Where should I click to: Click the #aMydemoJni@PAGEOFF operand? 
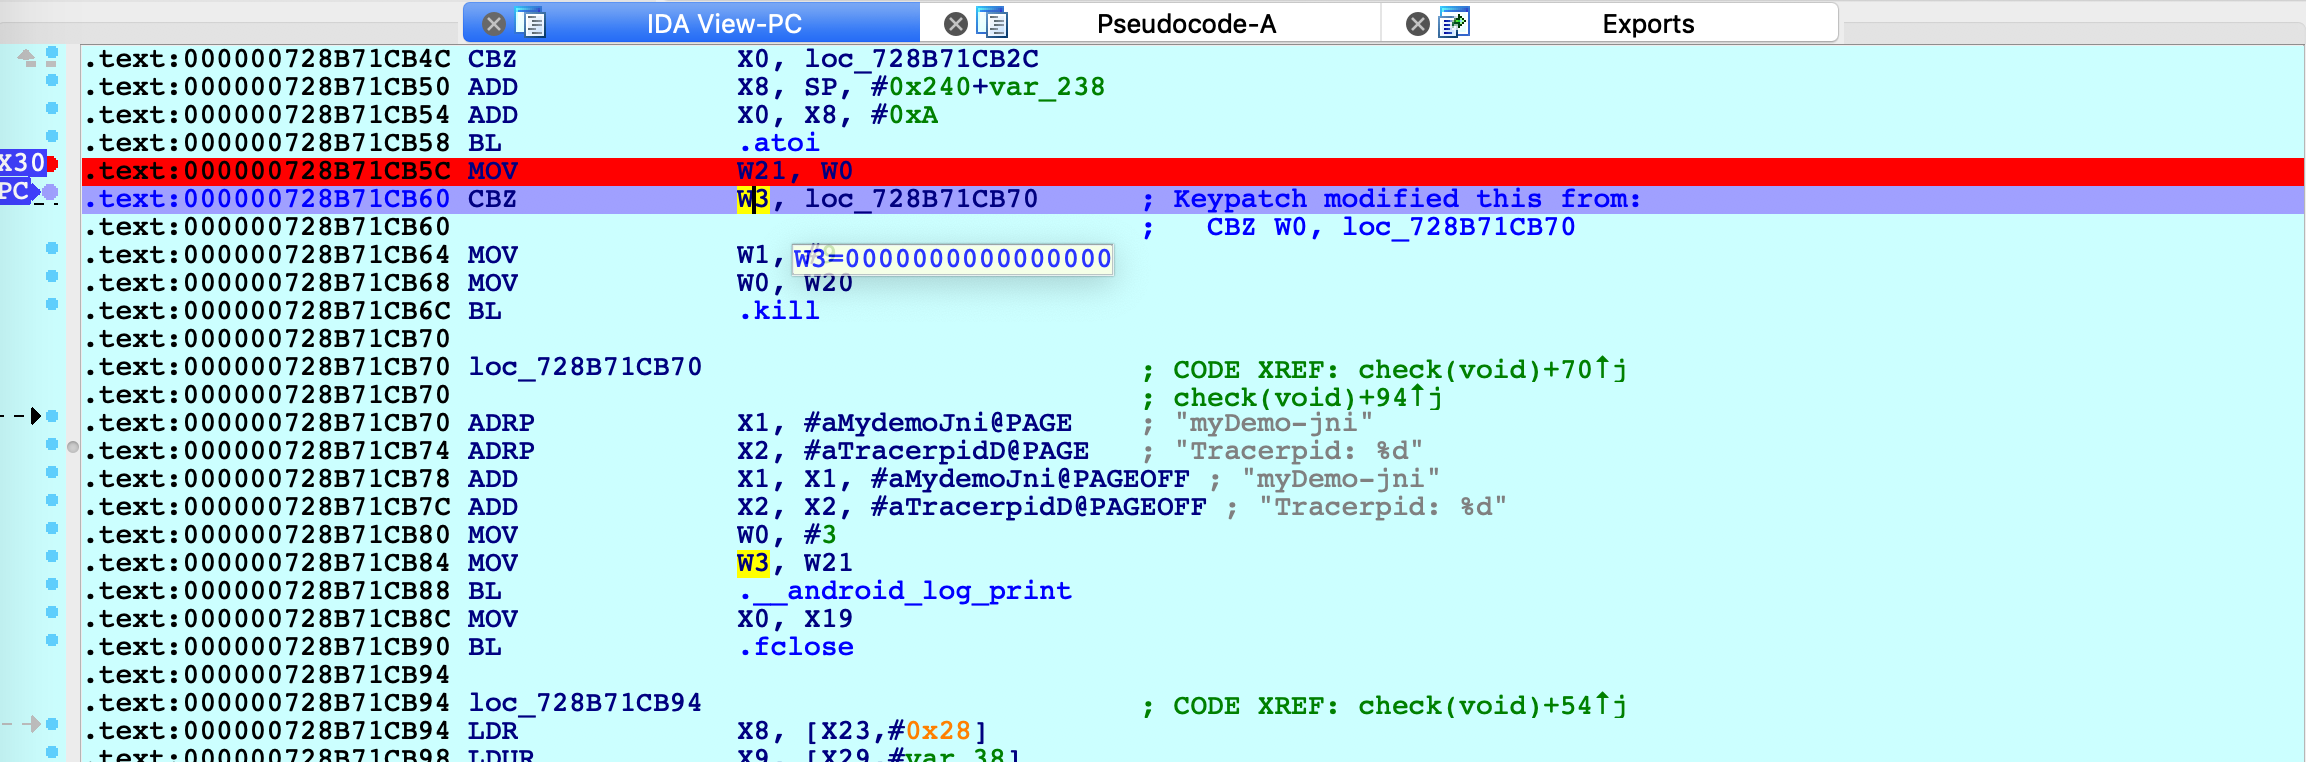point(1030,479)
